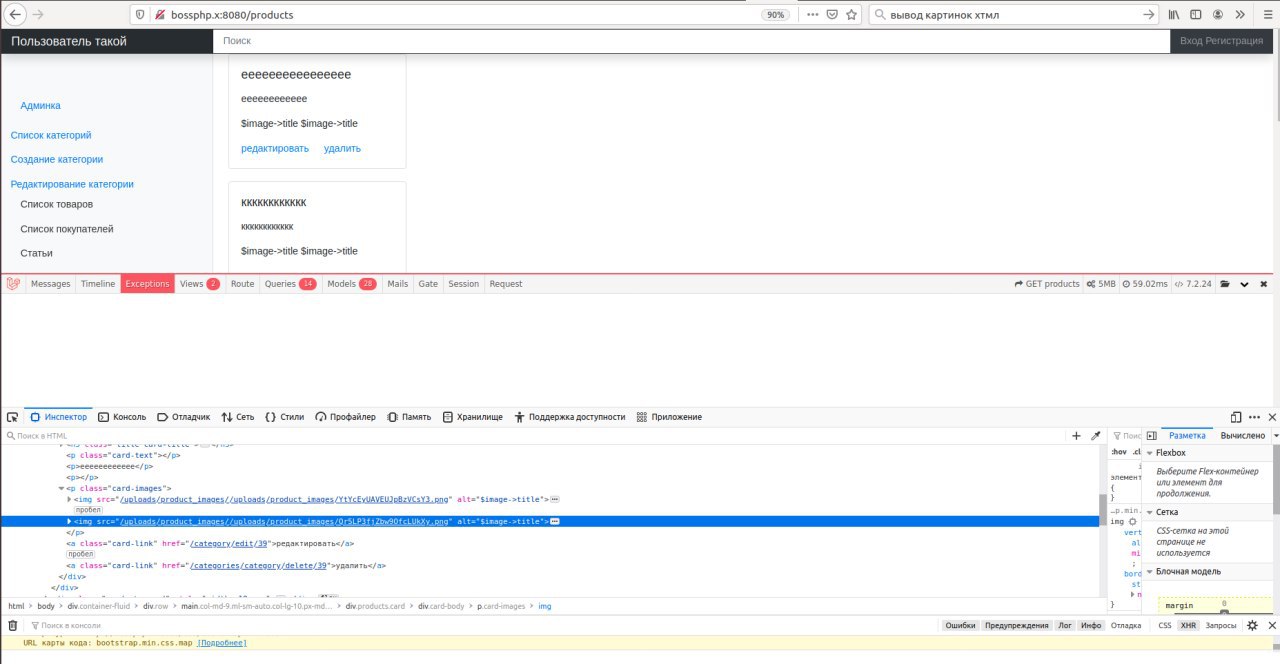
Task: Click редактировать link in first card
Action: (x=275, y=148)
